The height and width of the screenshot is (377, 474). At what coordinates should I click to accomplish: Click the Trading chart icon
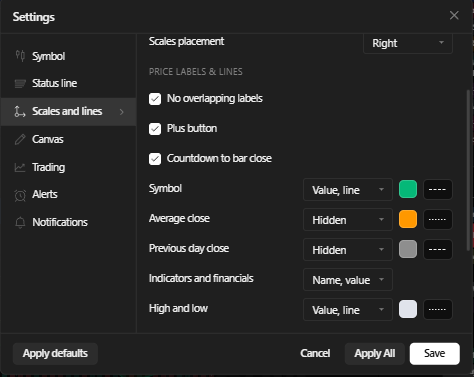(20, 167)
